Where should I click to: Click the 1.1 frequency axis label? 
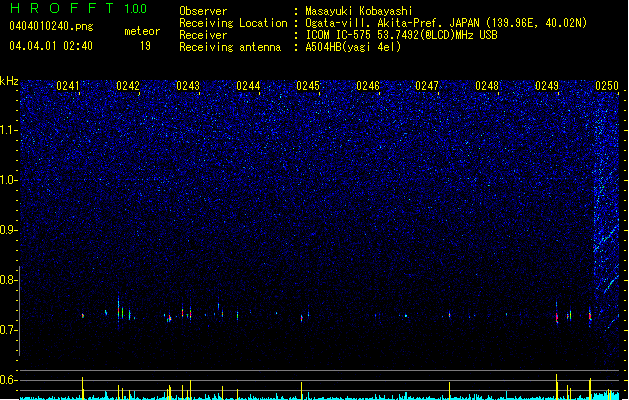(8, 130)
